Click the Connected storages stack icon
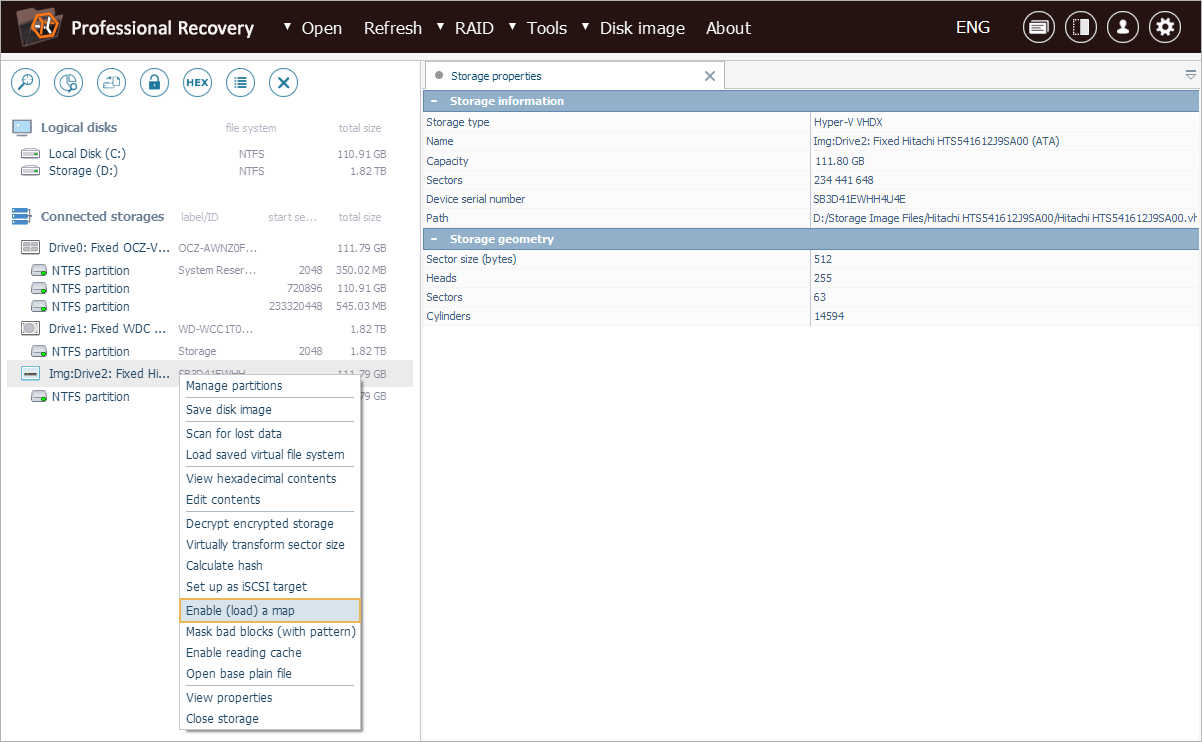Image resolution: width=1202 pixels, height=742 pixels. [x=22, y=217]
